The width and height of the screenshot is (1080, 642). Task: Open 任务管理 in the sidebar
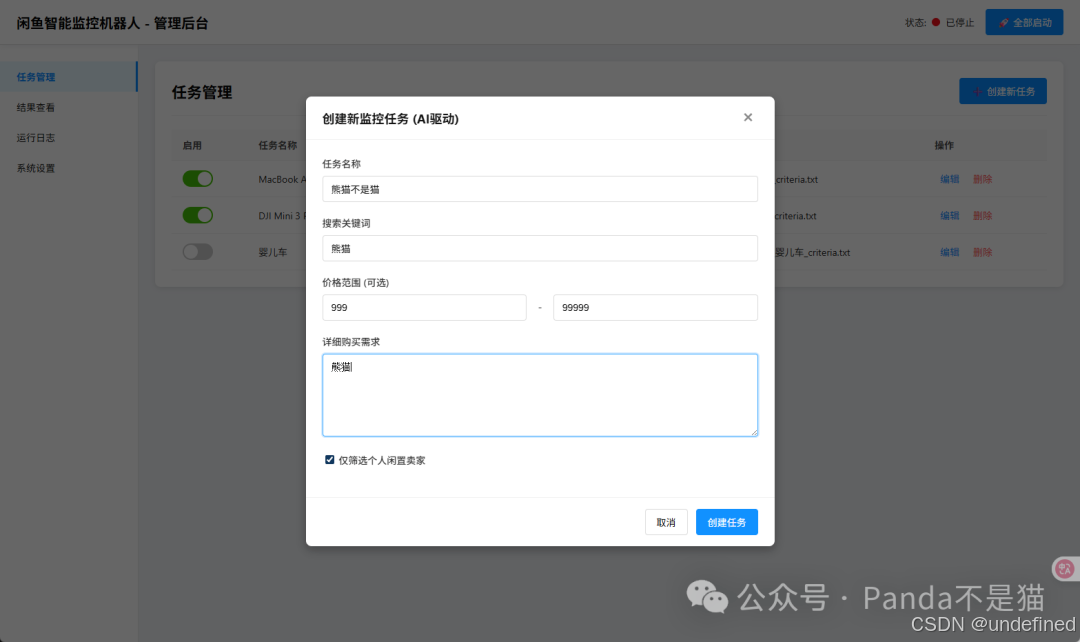[x=68, y=76]
